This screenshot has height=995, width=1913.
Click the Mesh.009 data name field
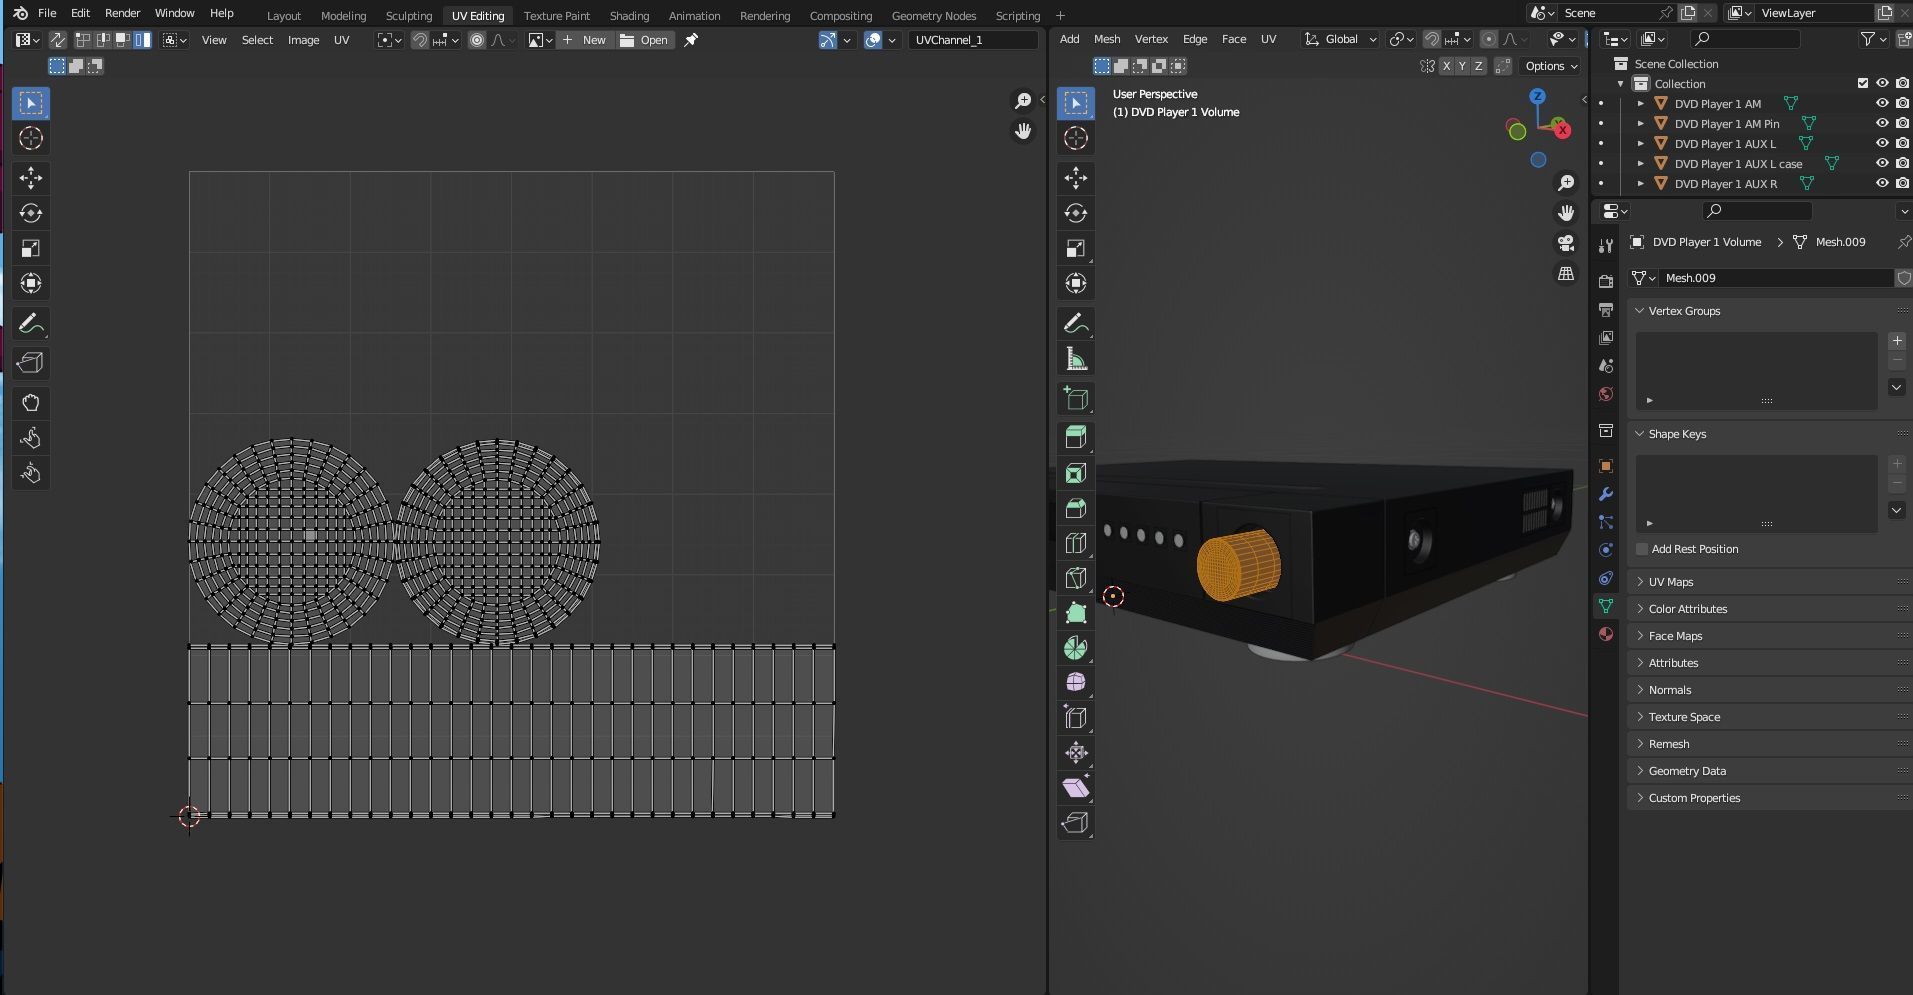[x=1775, y=278]
